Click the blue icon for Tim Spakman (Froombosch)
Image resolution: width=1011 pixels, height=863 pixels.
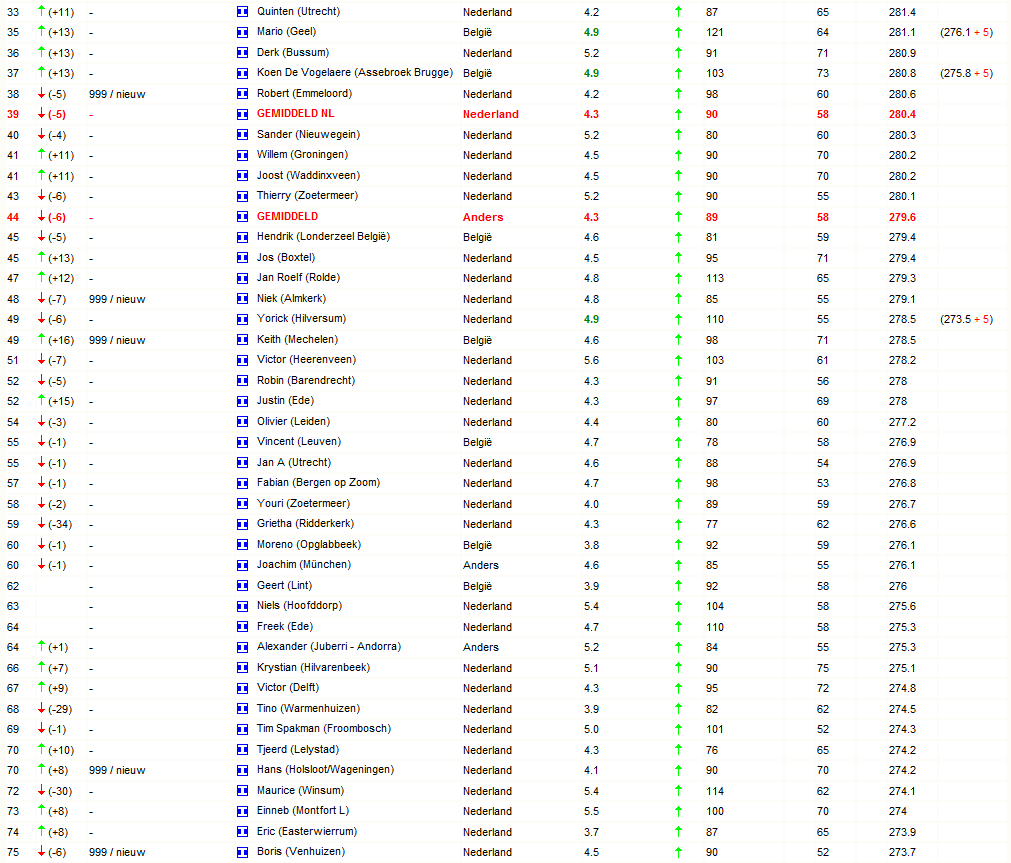coord(242,729)
